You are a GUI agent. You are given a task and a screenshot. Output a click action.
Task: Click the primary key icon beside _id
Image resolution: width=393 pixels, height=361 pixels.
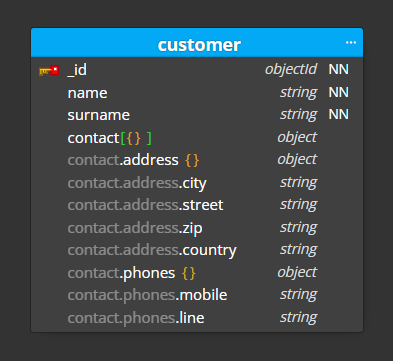[x=49, y=71]
